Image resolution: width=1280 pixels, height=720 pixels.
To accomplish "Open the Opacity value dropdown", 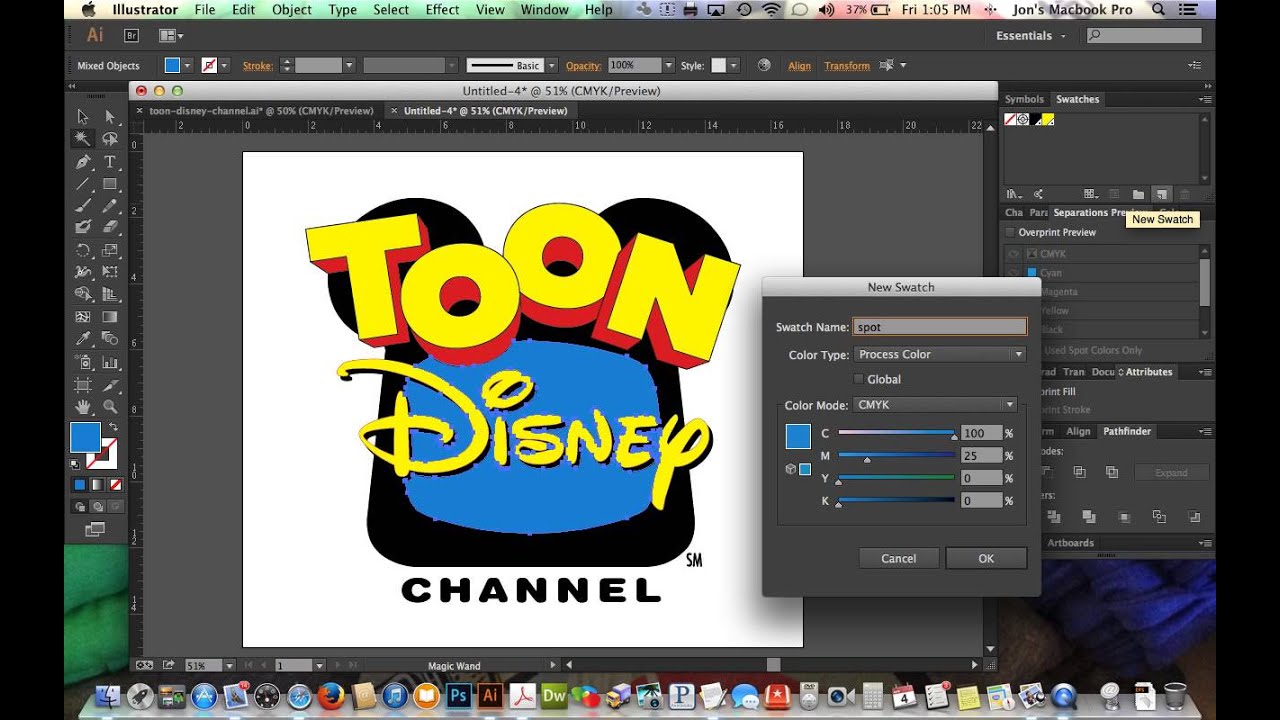I will 668,65.
